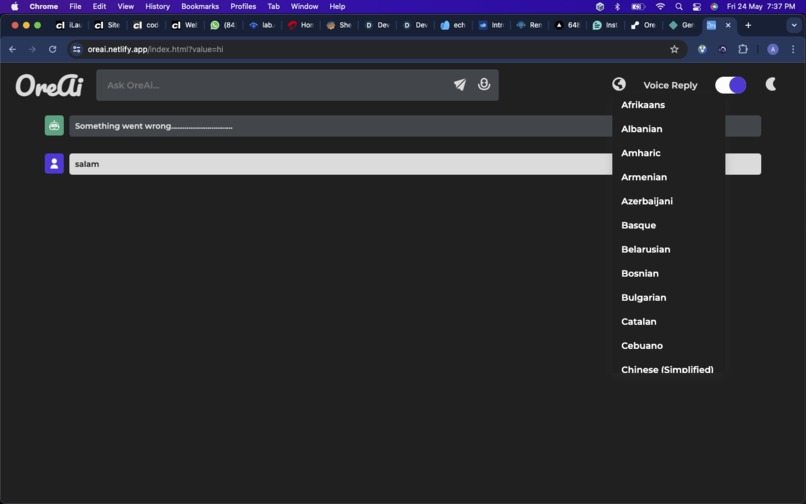Click browser forward arrow

coord(32,49)
